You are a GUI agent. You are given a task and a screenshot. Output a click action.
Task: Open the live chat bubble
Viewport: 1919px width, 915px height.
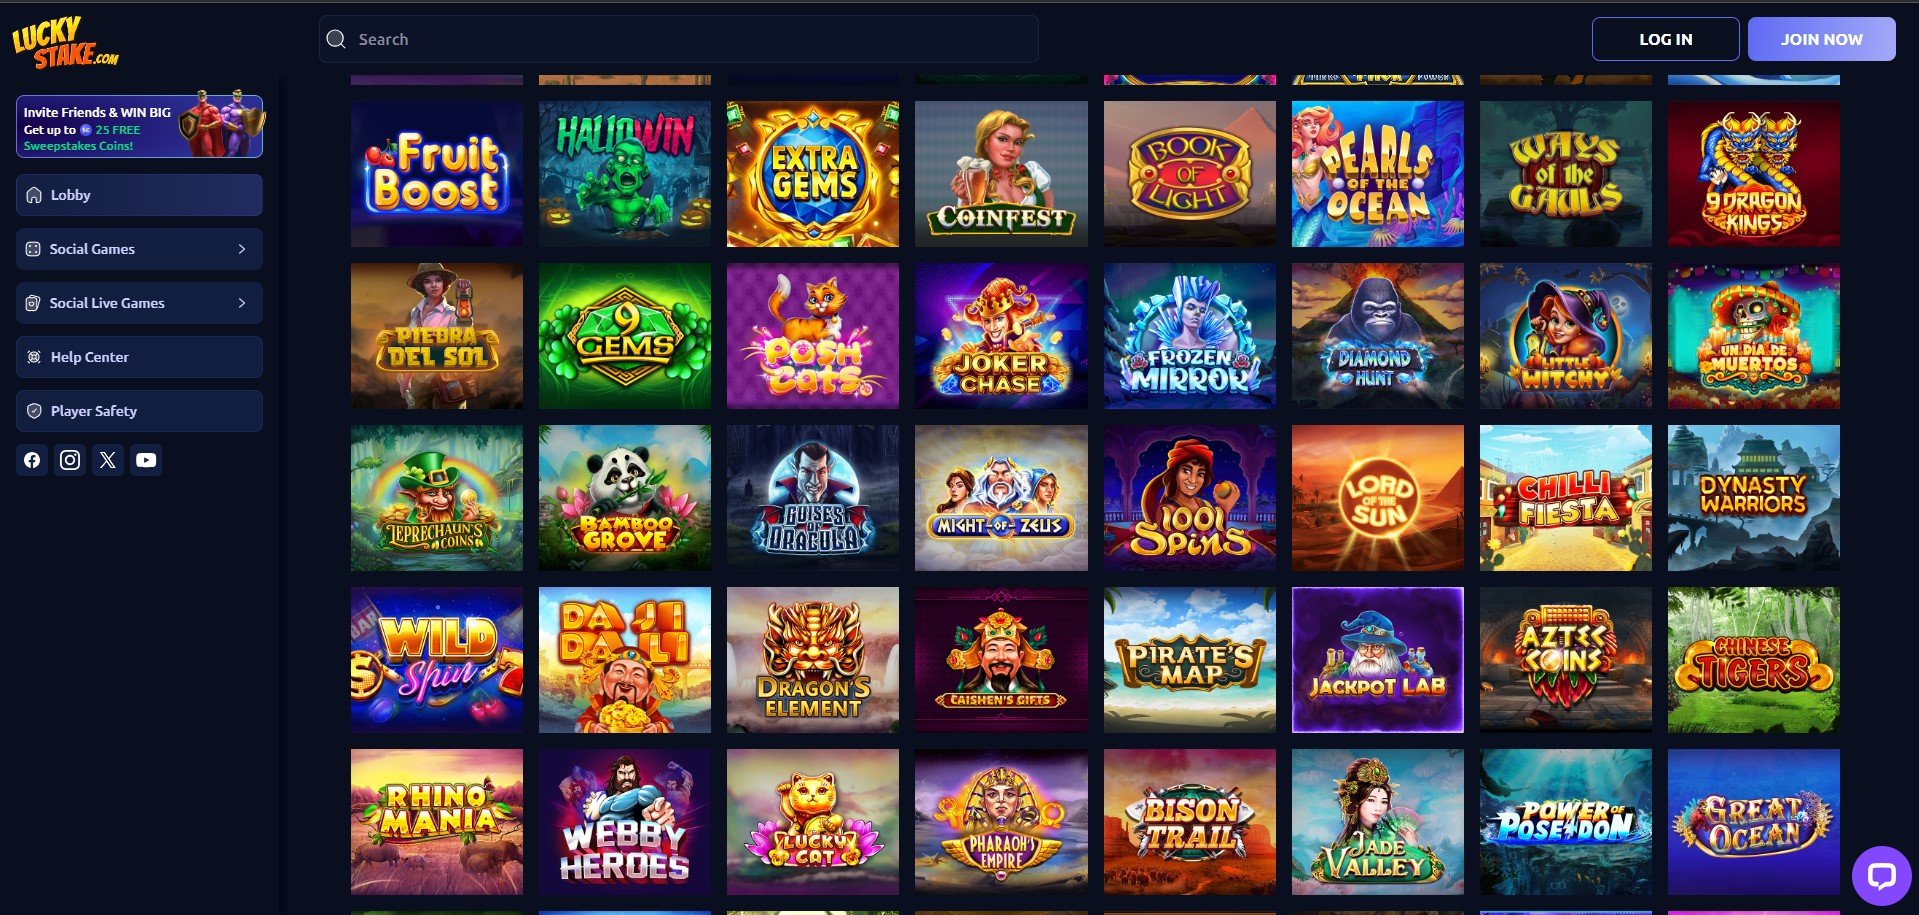pyautogui.click(x=1881, y=876)
